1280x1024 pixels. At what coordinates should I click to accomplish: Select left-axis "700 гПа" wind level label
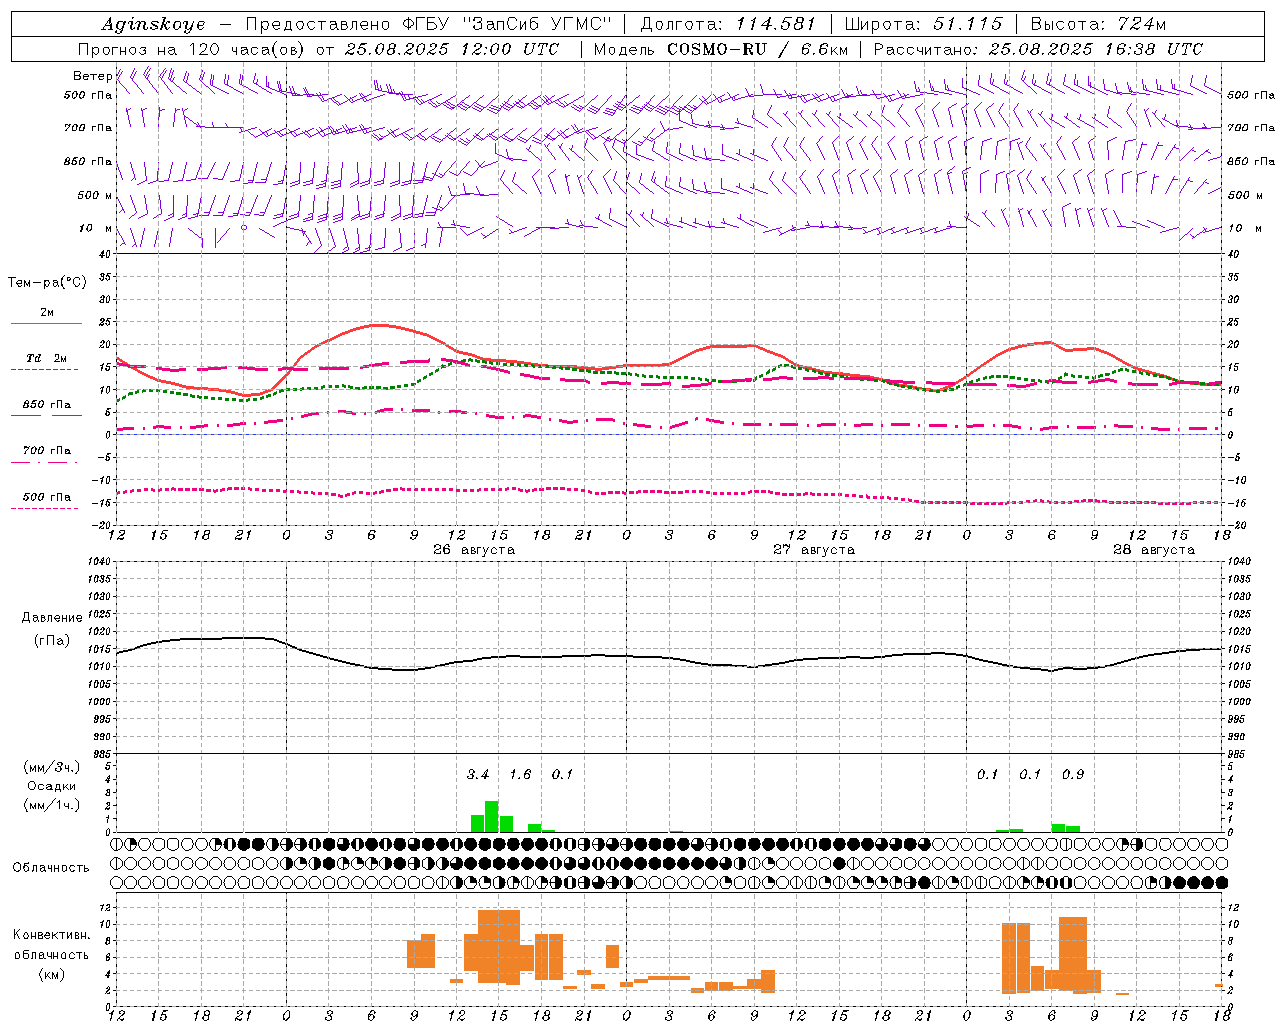click(88, 128)
